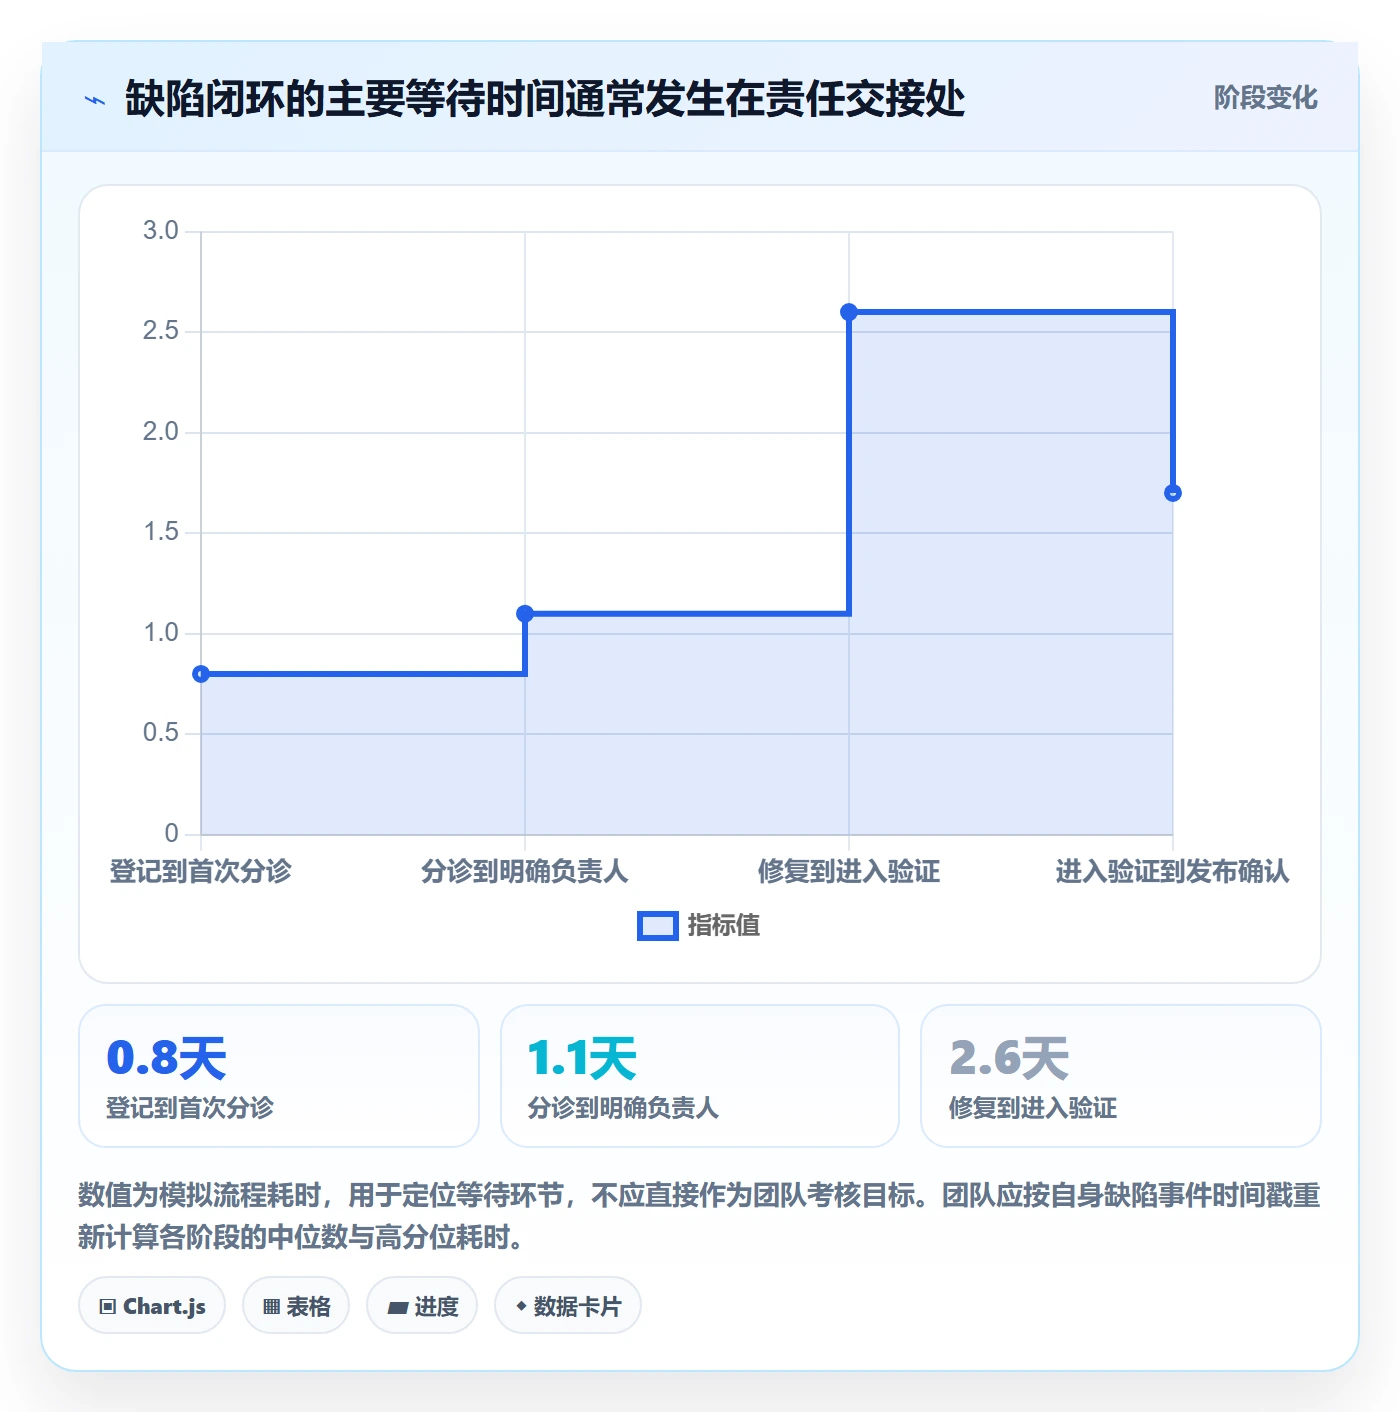Click the y-axis value 3.0
Viewport: 1400px width, 1412px height.
point(161,231)
